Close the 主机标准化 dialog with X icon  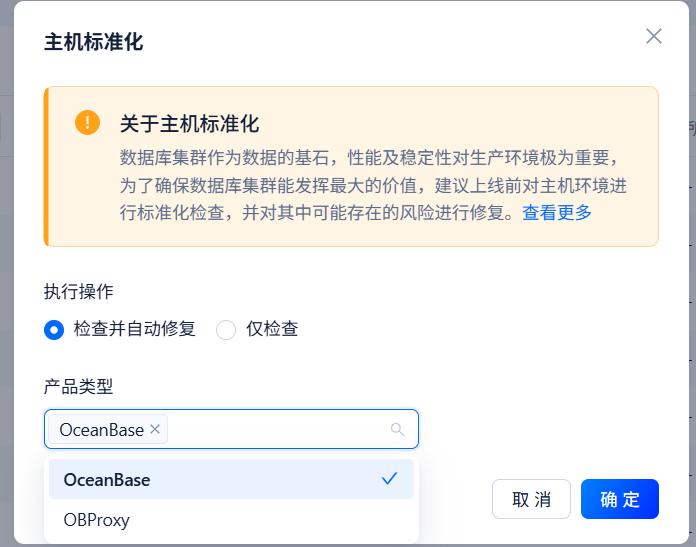653,36
